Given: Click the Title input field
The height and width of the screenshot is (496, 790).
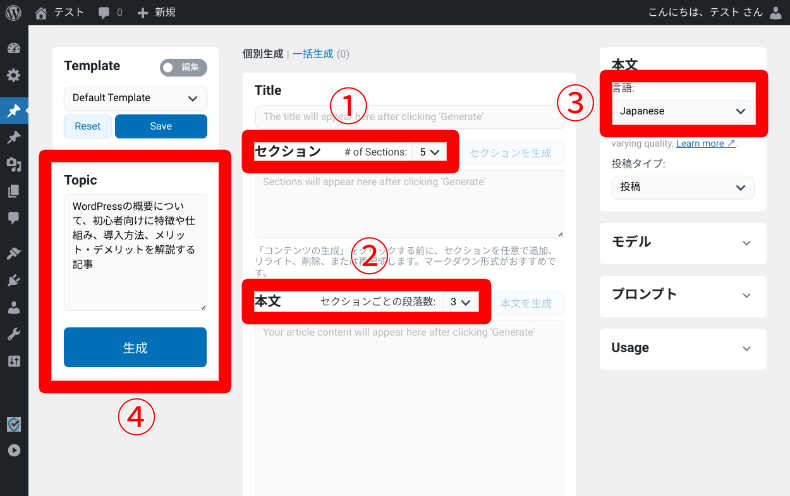Looking at the screenshot, I should click(410, 117).
